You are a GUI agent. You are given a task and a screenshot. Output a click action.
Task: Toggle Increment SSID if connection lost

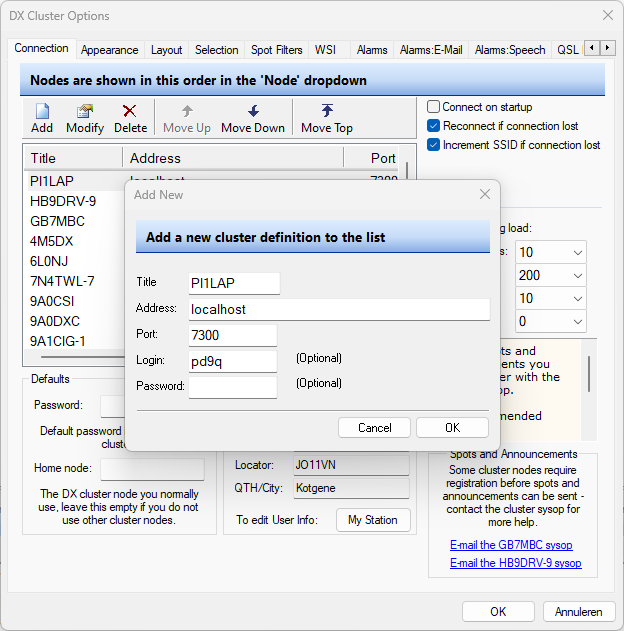pyautogui.click(x=434, y=145)
